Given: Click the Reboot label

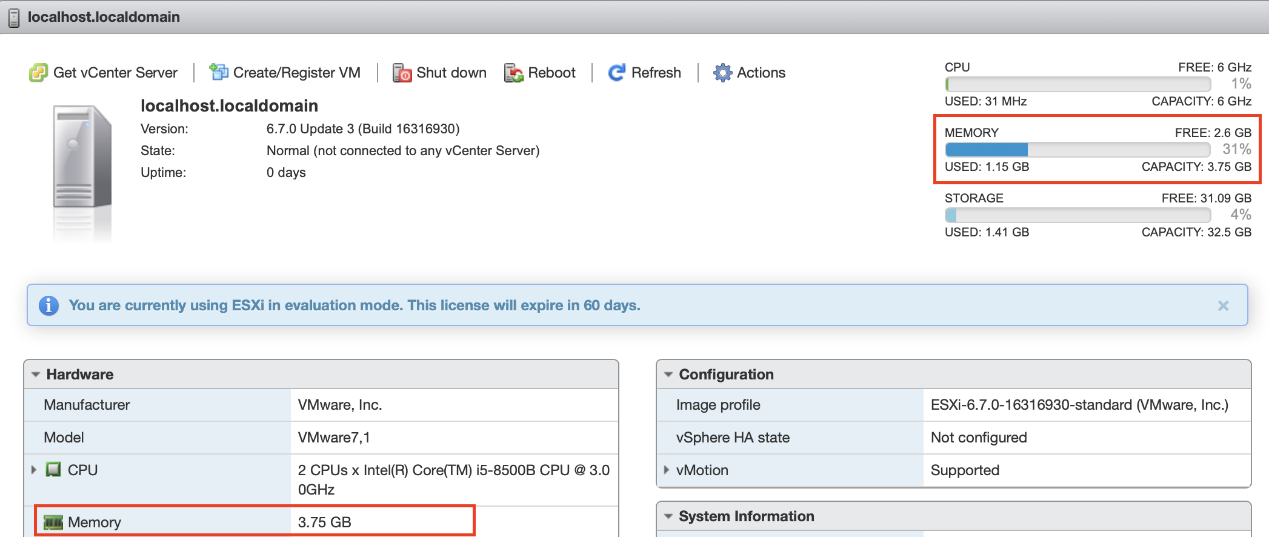Looking at the screenshot, I should (552, 73).
